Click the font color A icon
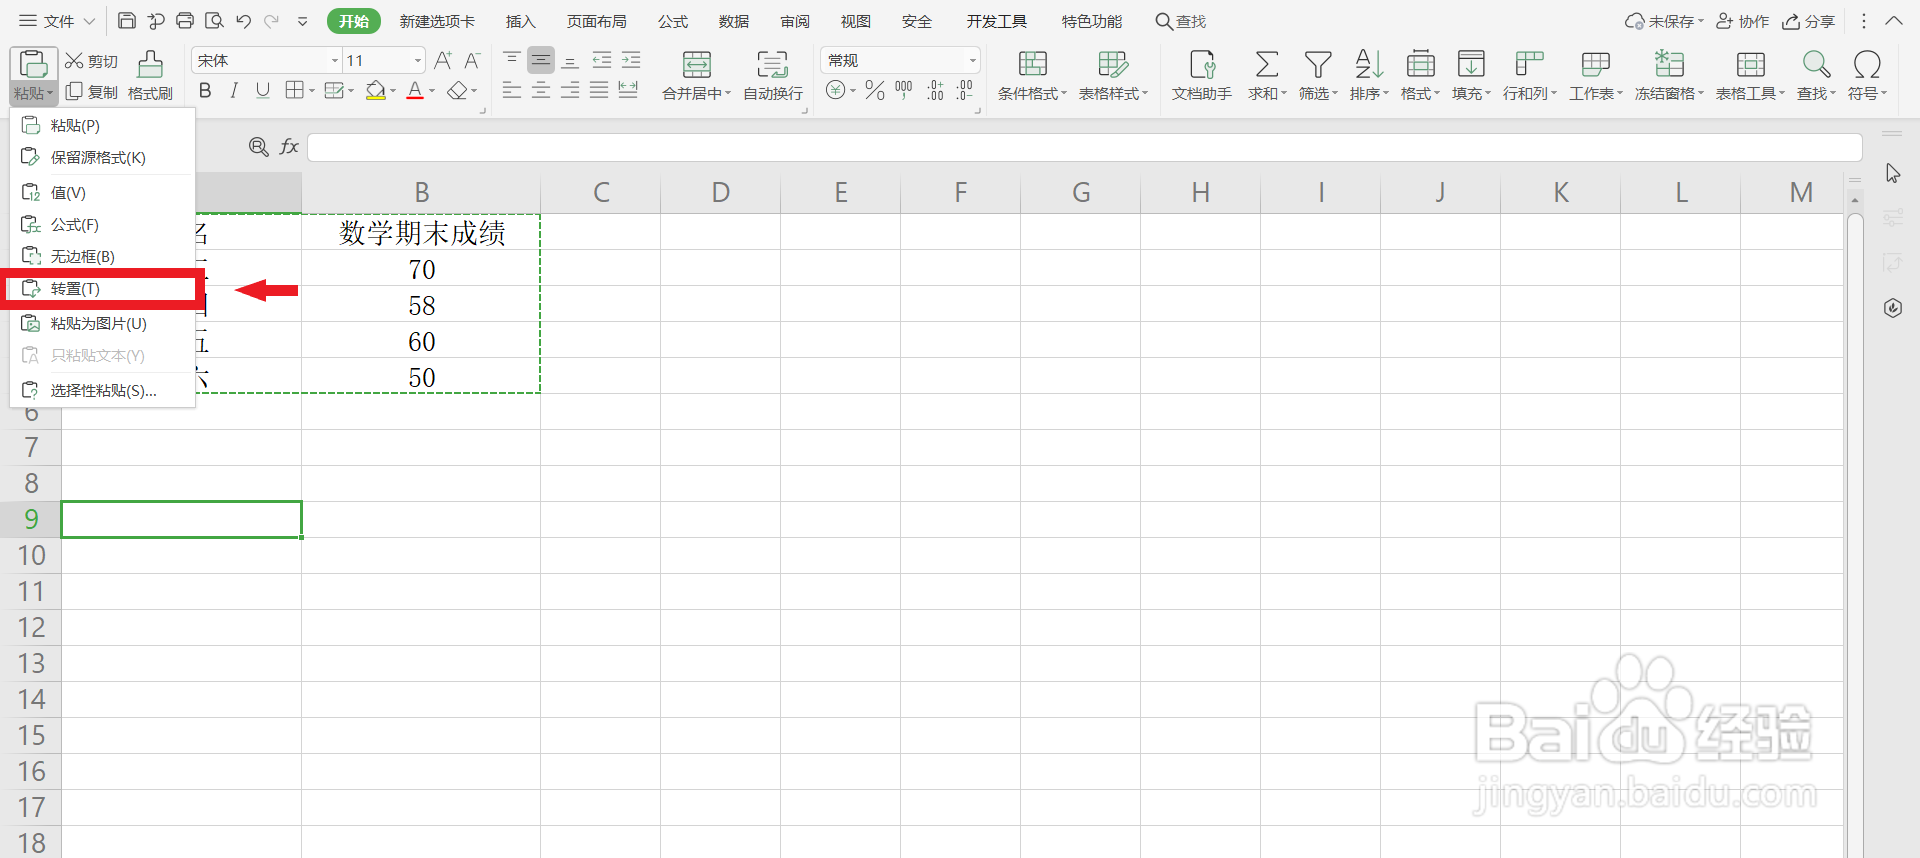 pyautogui.click(x=415, y=91)
